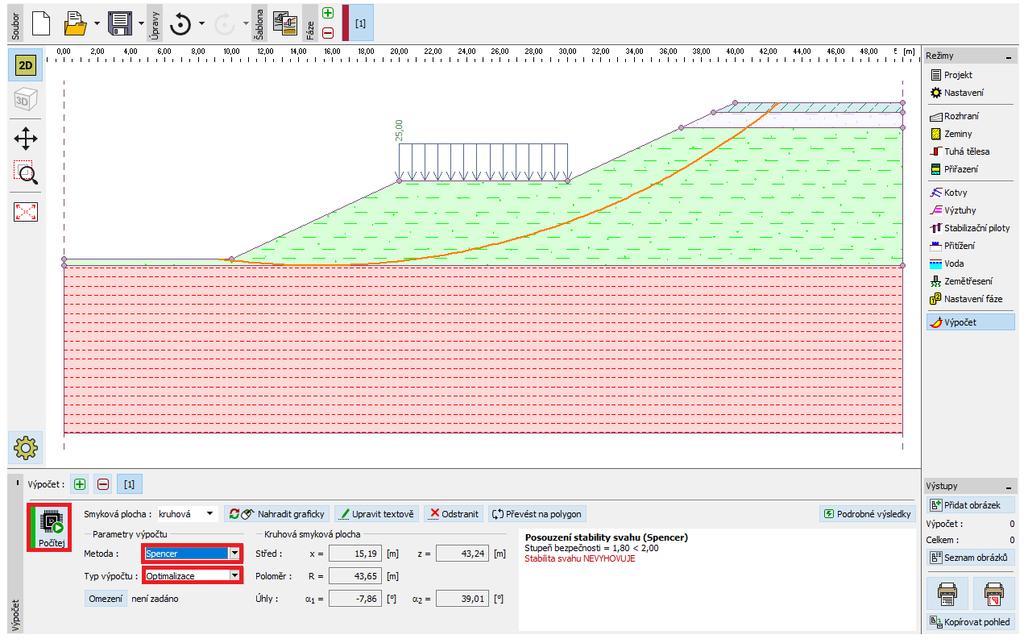
Task: Click Upravit textově button
Action: click(377, 514)
